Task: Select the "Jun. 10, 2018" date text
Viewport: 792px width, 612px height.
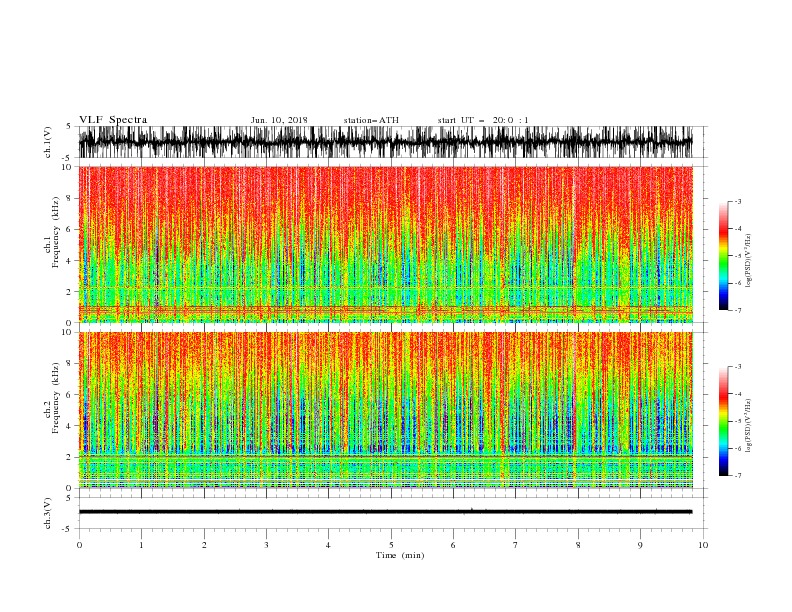Action: [279, 120]
